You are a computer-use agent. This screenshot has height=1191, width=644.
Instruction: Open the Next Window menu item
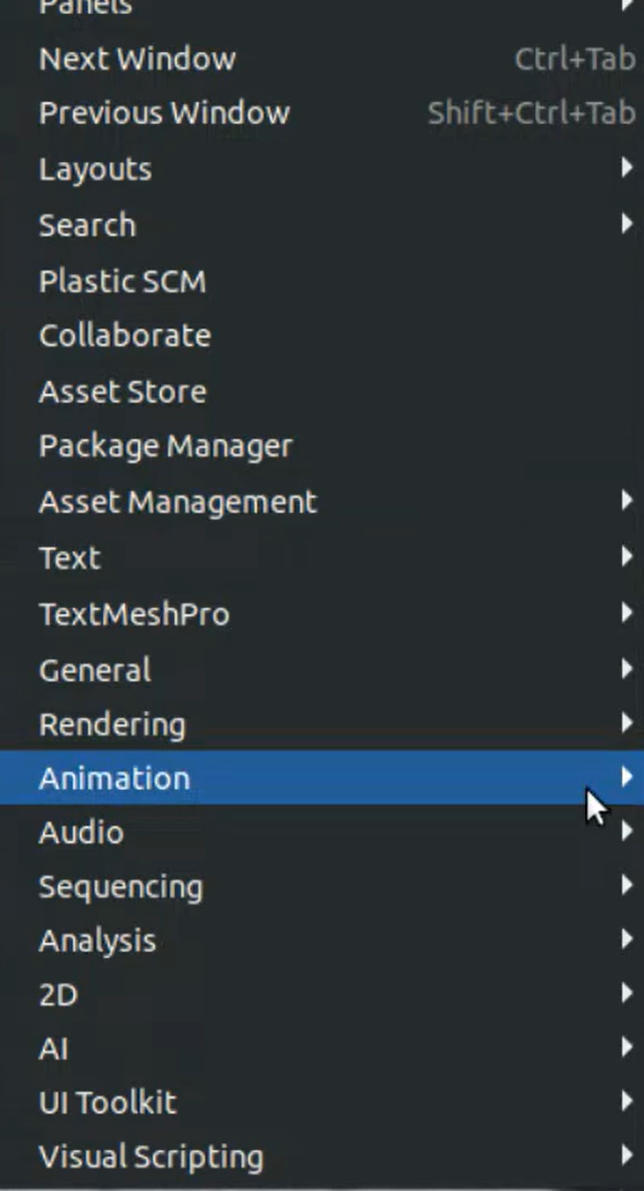pos(137,58)
